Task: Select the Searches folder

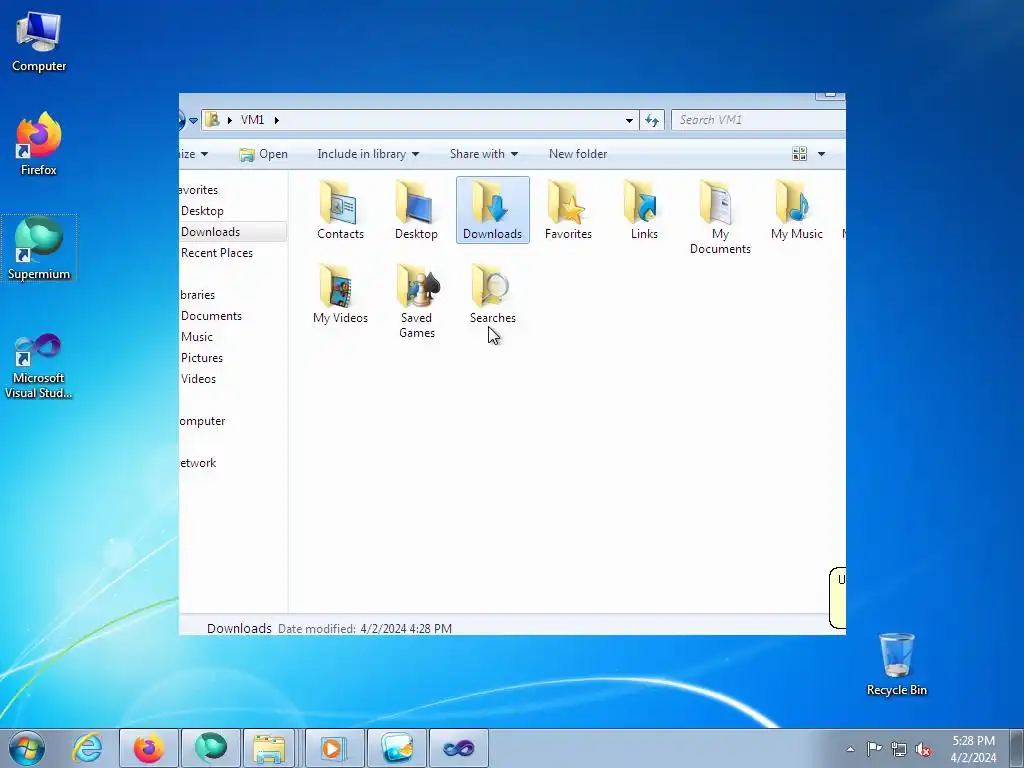Action: 492,295
